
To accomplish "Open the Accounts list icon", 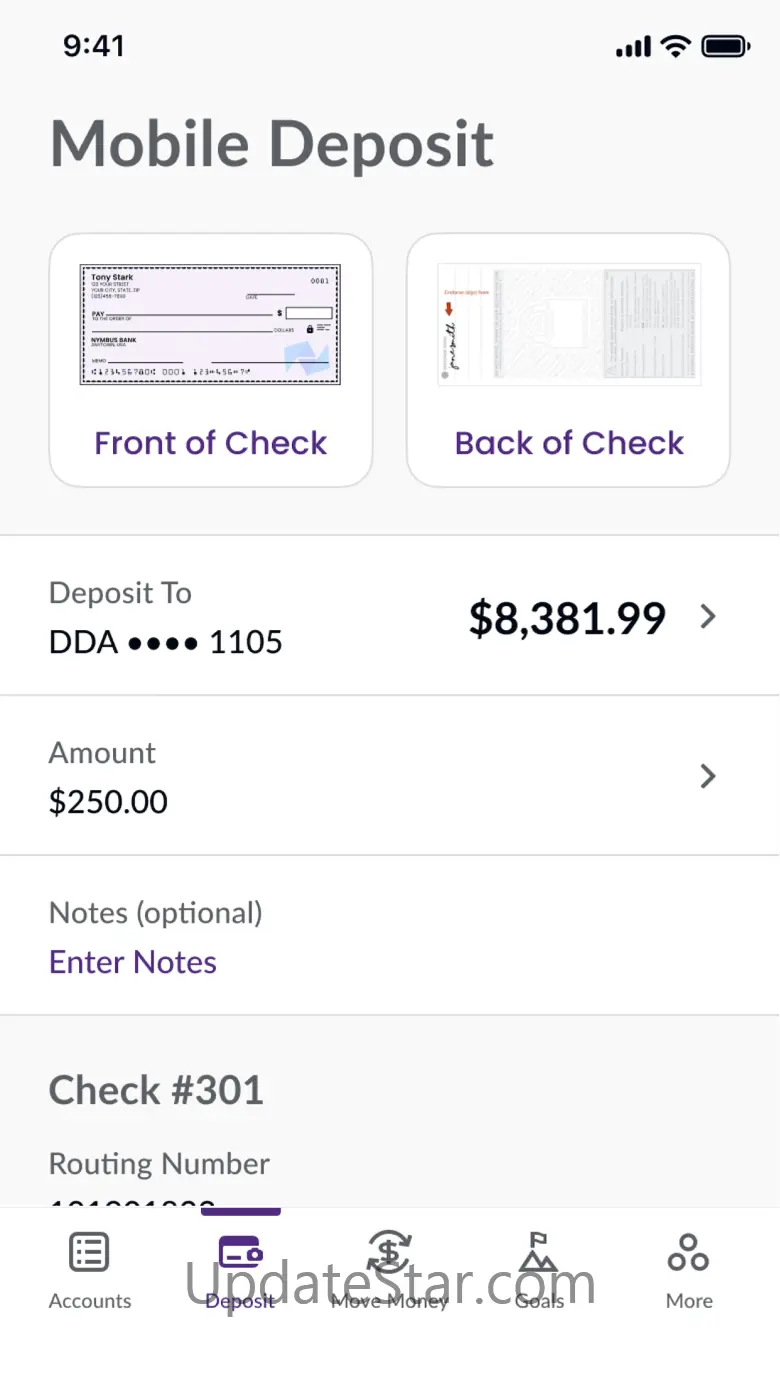I will coord(89,1252).
